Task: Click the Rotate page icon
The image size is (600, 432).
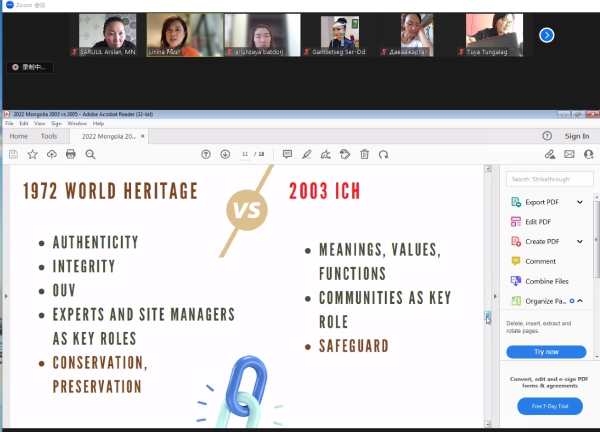Action: tap(383, 154)
